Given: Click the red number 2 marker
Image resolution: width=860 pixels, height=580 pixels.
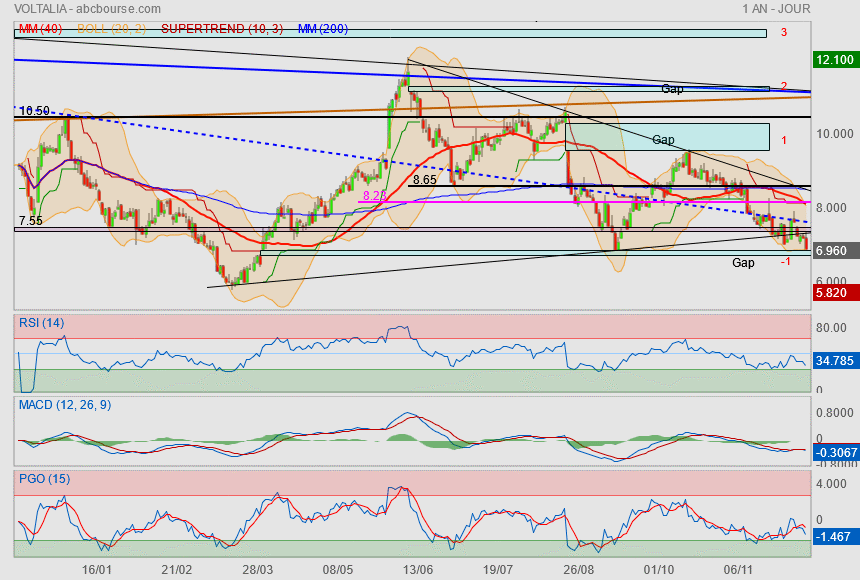Looking at the screenshot, I should pos(784,86).
